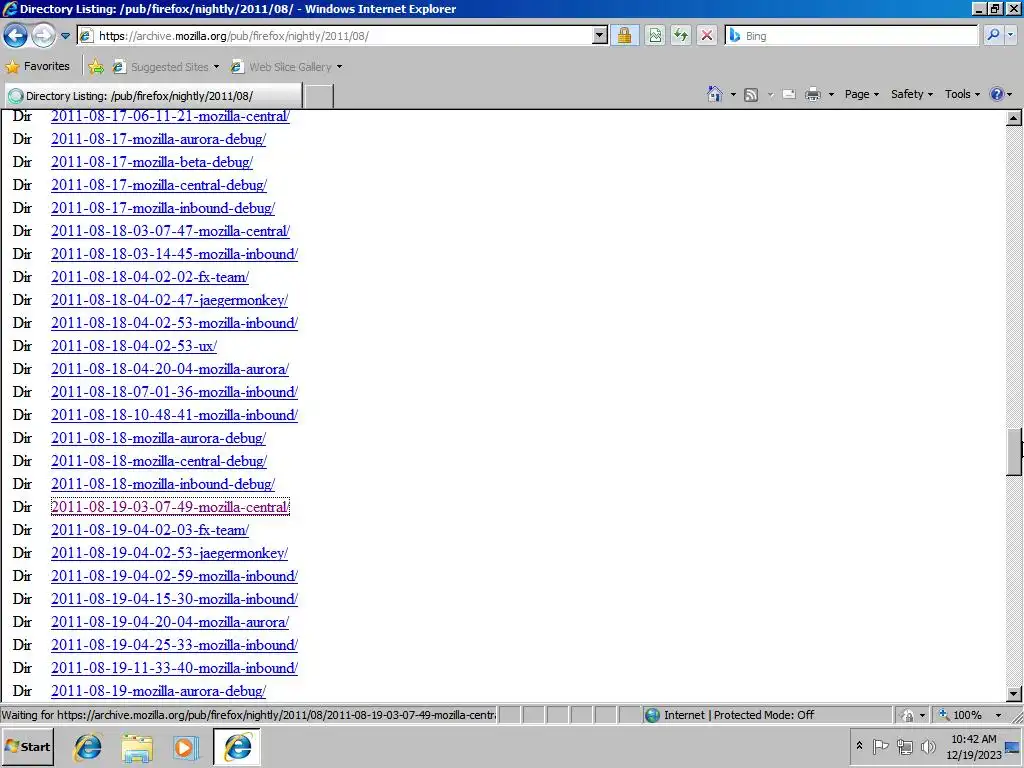Open the 2011-08-18-04-02-53-ux directory
This screenshot has width=1024, height=768.
pyautogui.click(x=134, y=346)
